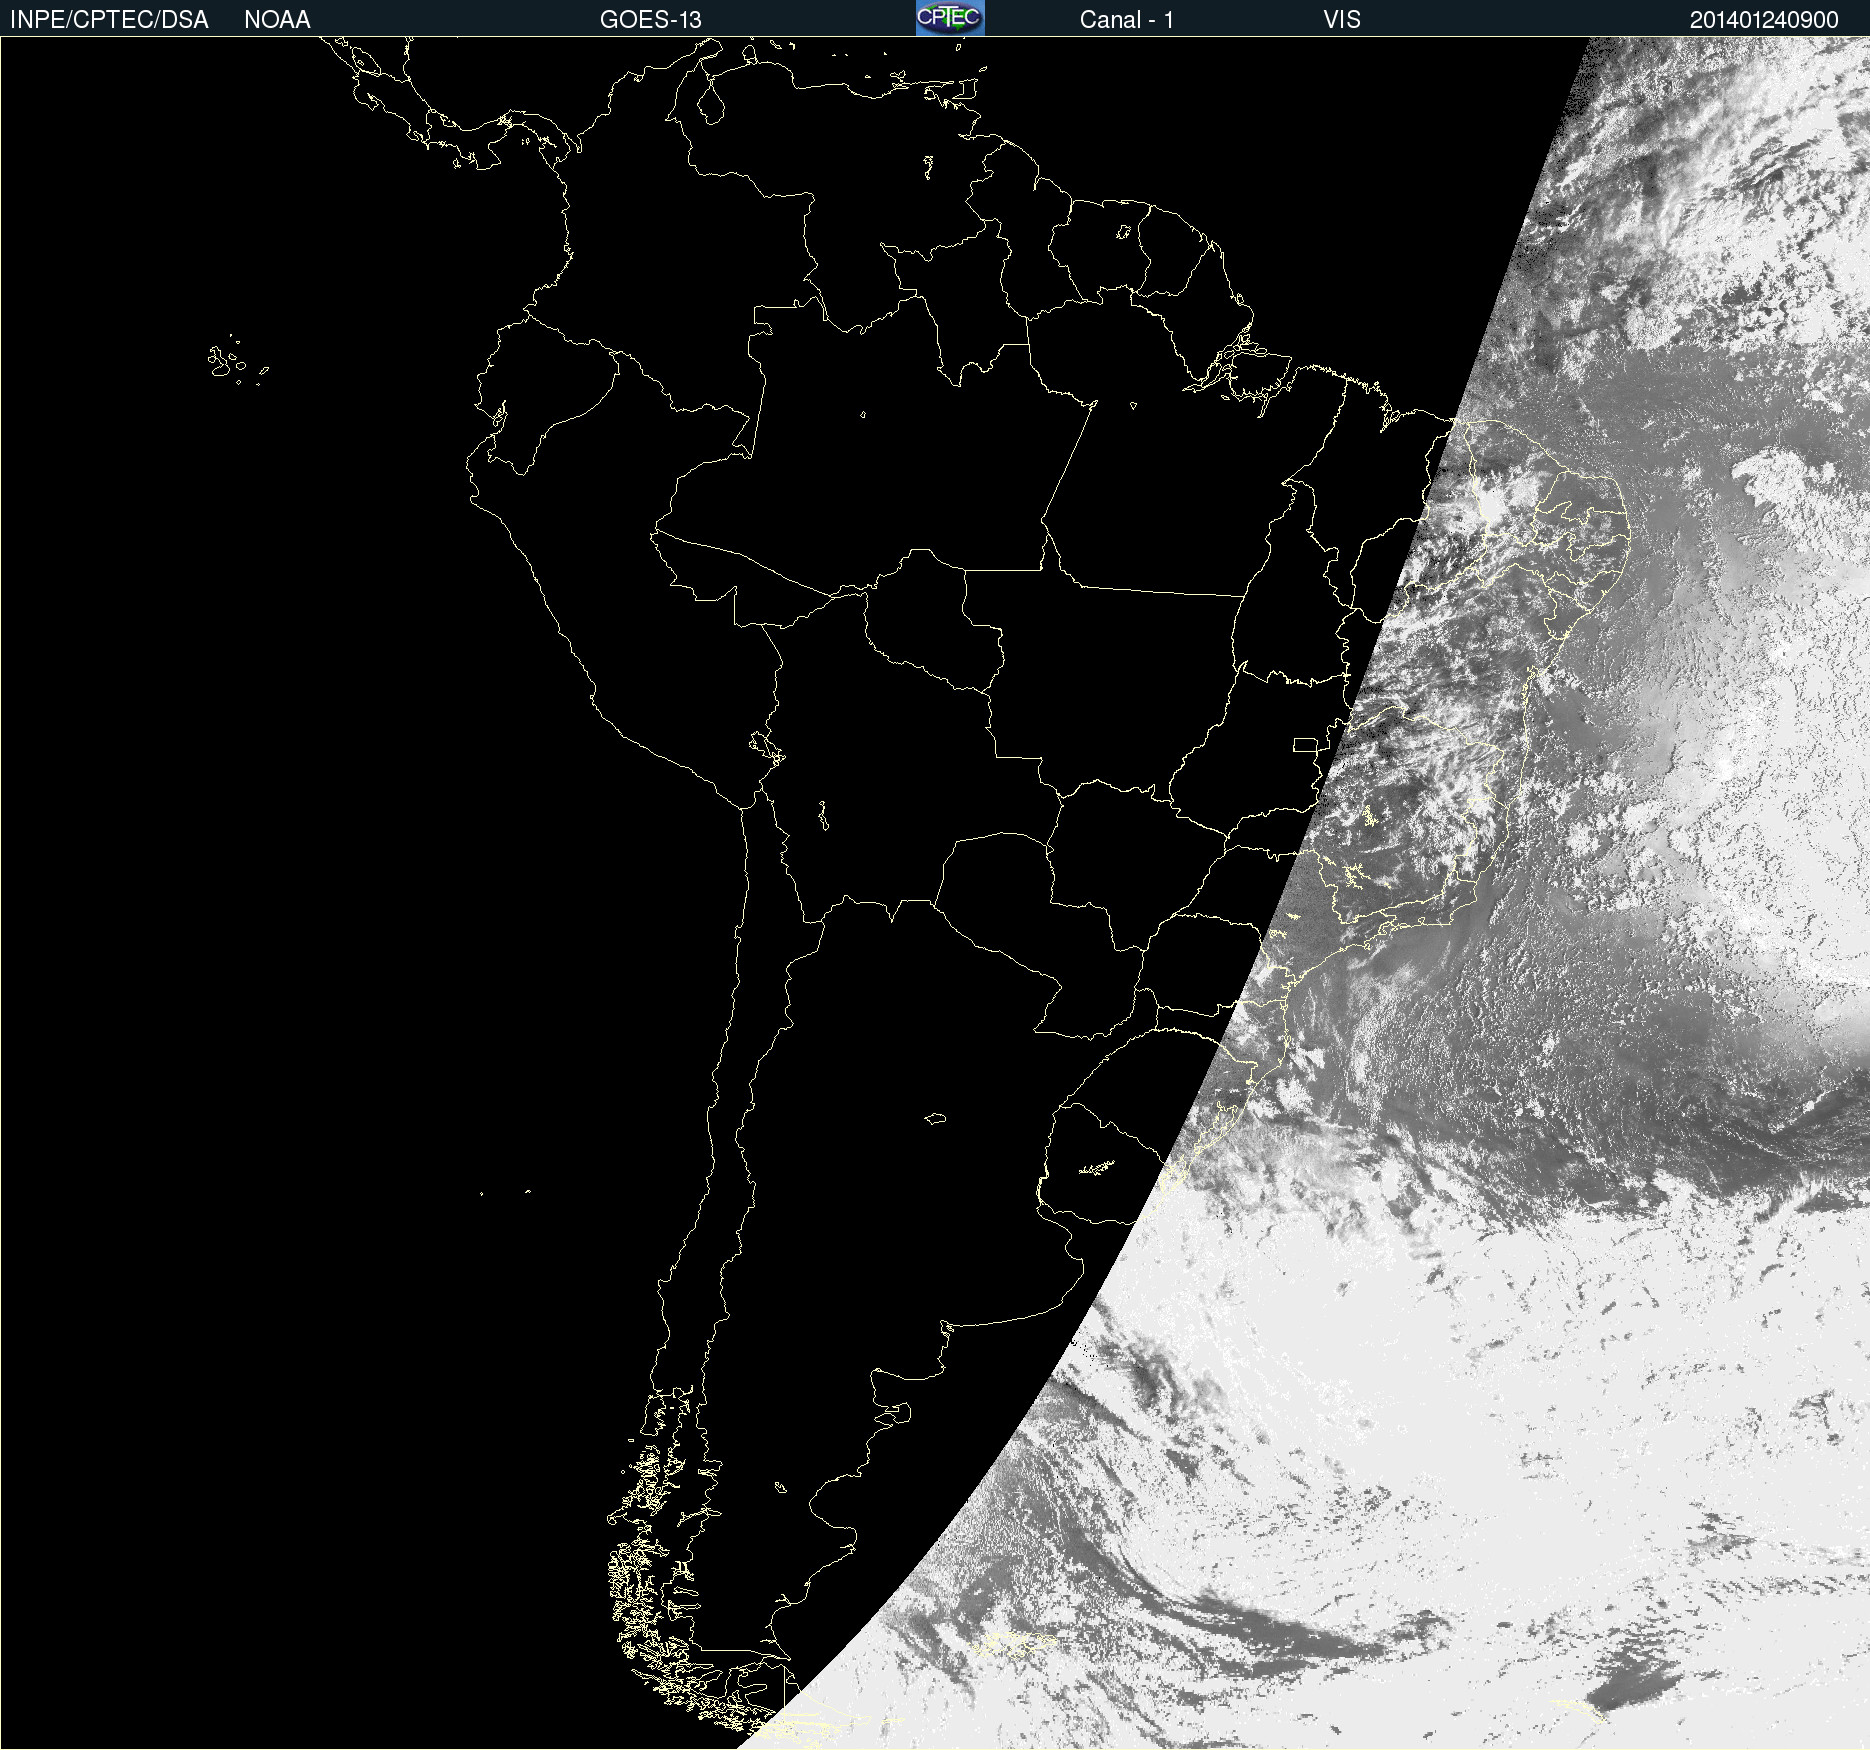Image resolution: width=1870 pixels, height=1750 pixels.
Task: Click the 'Canal - 1' label
Action: coord(1126,20)
